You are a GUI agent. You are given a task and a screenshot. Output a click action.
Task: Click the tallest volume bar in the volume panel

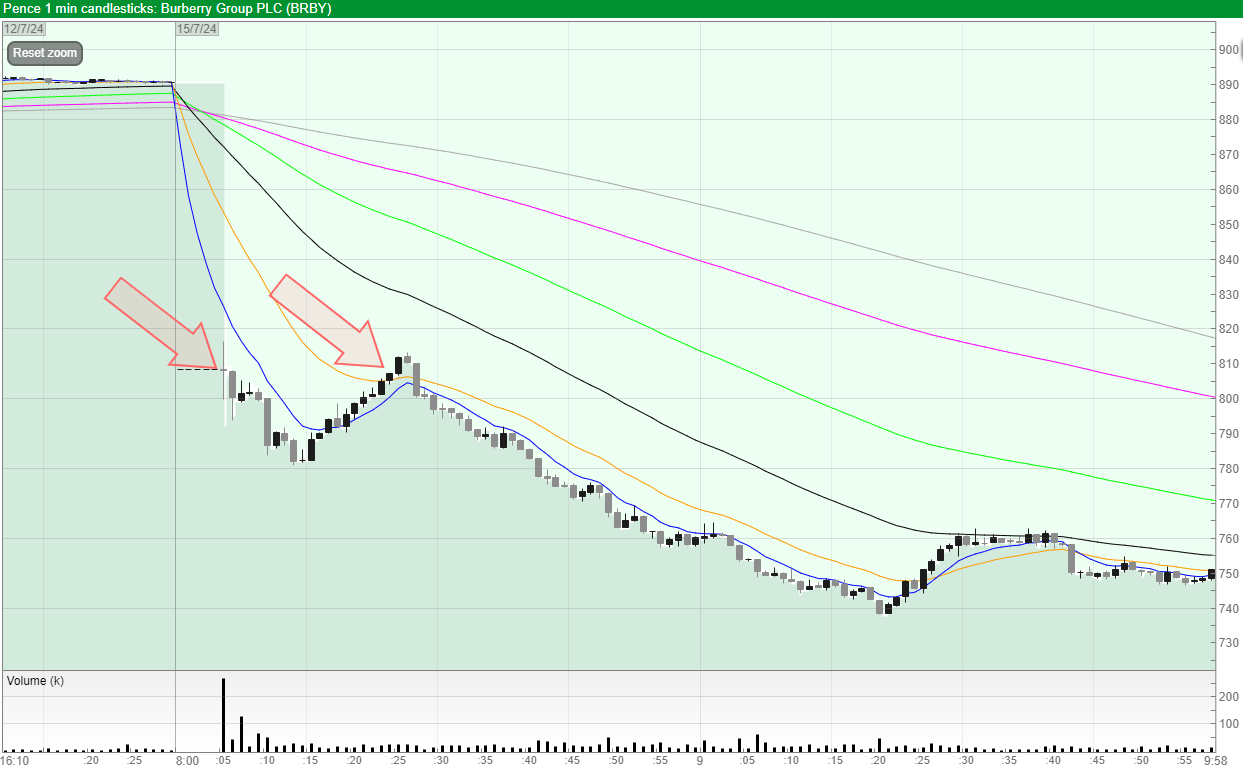[x=223, y=715]
